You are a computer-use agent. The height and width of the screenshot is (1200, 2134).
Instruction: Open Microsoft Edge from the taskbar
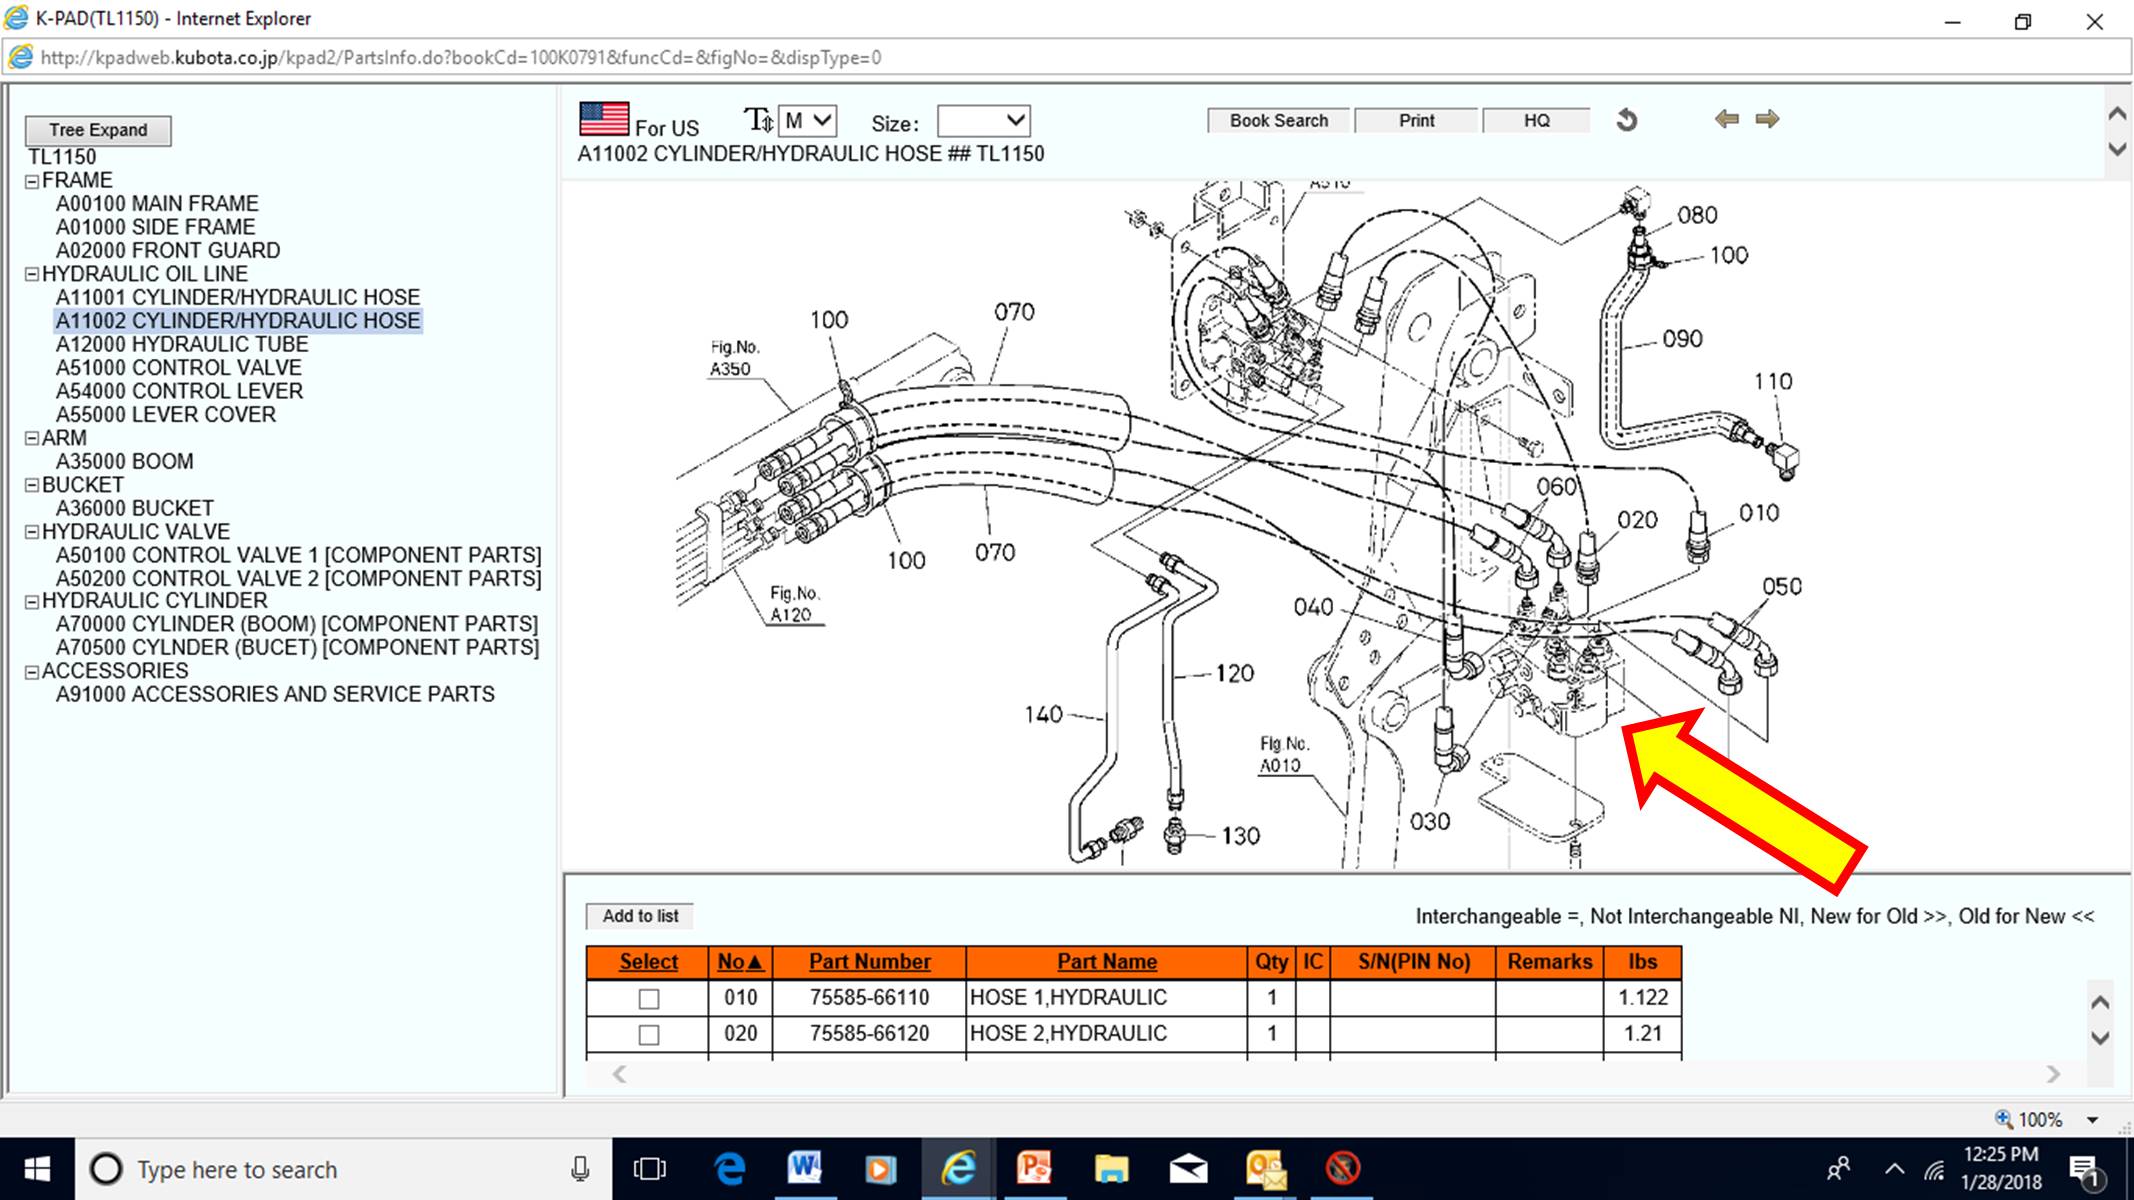click(x=730, y=1168)
